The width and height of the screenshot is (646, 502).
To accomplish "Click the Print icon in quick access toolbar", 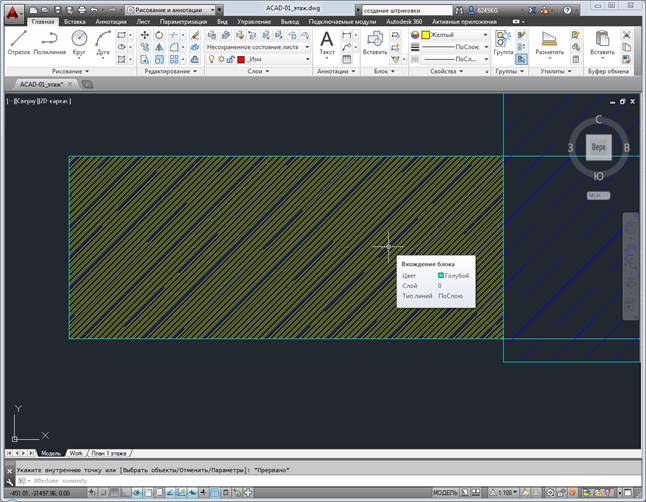I will click(x=82, y=10).
